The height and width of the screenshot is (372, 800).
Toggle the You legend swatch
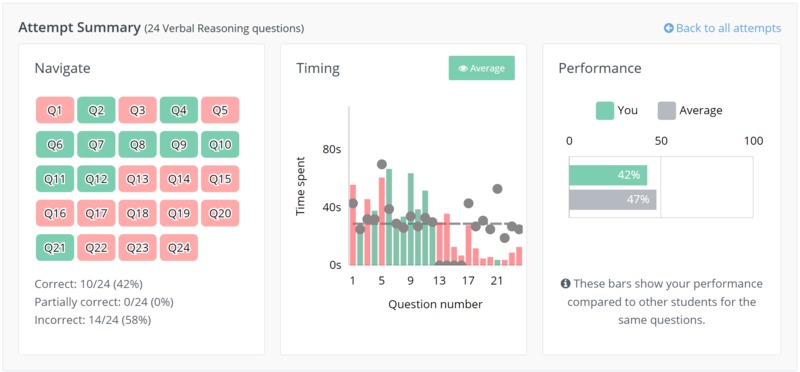coord(605,110)
